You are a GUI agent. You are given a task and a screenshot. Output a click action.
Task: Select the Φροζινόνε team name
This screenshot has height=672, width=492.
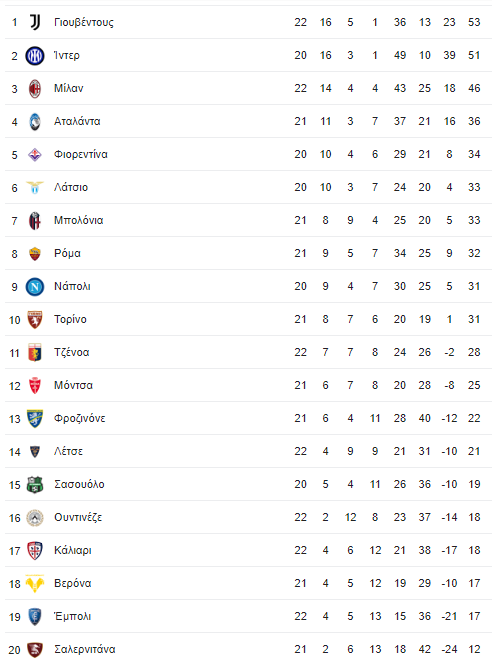[x=79, y=418]
